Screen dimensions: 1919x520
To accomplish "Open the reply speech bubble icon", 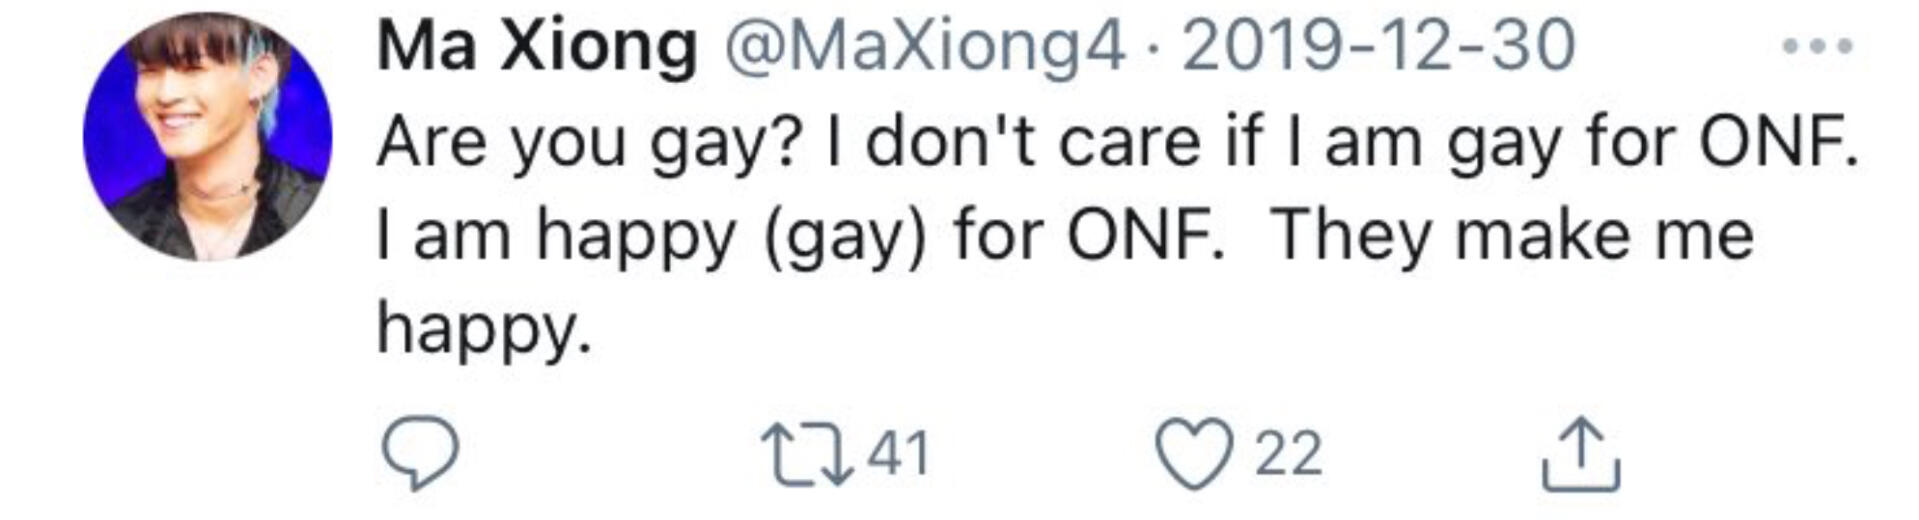I will pyautogui.click(x=420, y=453).
